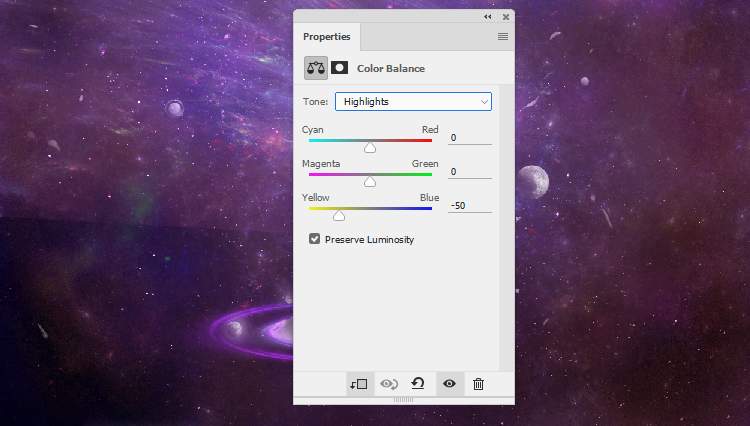Viewport: 750px width, 426px height.
Task: Select the layer mask icon
Action: [340, 68]
